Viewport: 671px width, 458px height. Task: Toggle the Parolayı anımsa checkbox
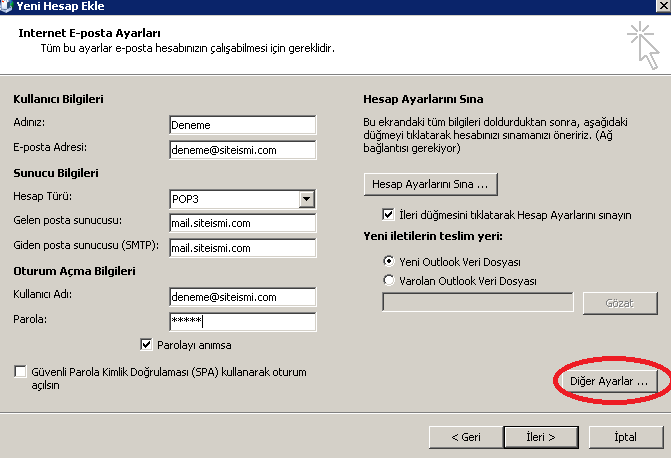pos(146,345)
